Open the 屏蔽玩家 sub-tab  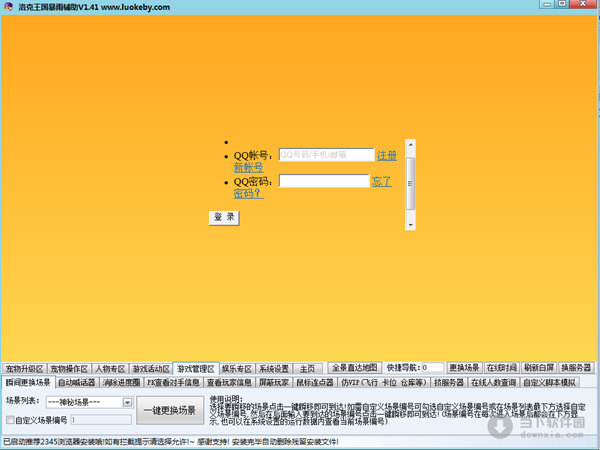(x=274, y=382)
